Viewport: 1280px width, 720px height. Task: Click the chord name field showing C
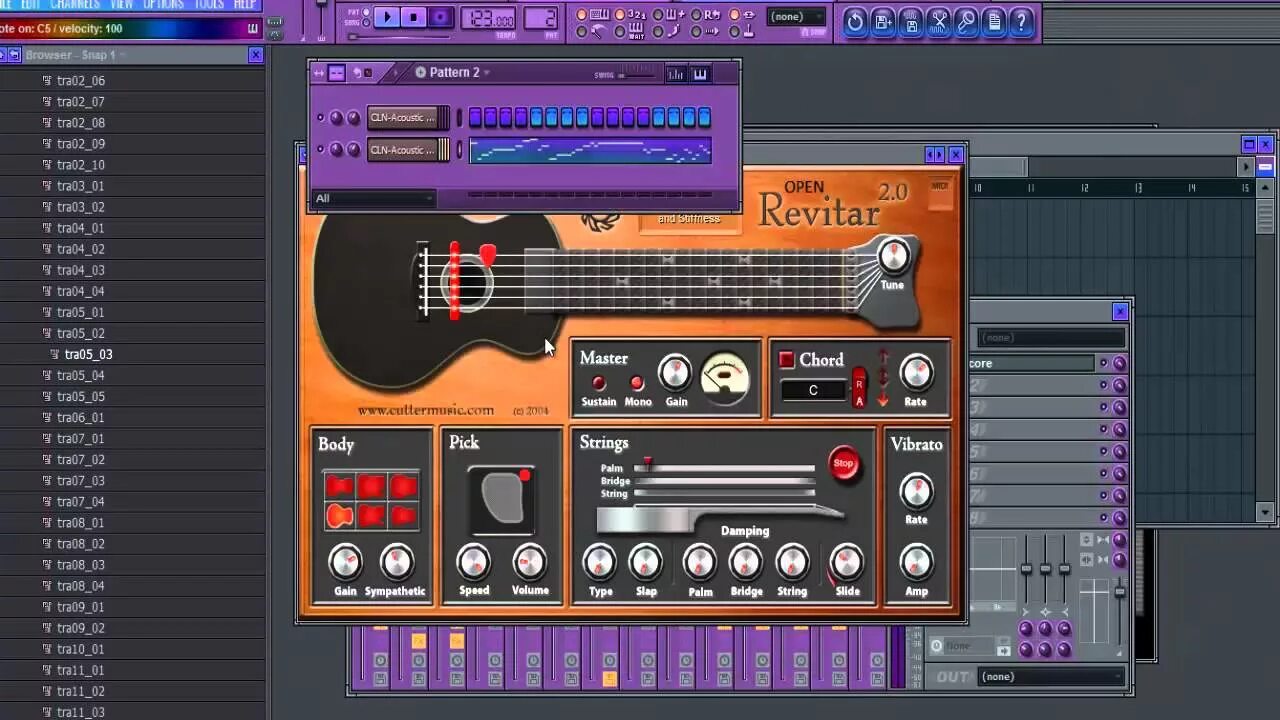coord(813,390)
